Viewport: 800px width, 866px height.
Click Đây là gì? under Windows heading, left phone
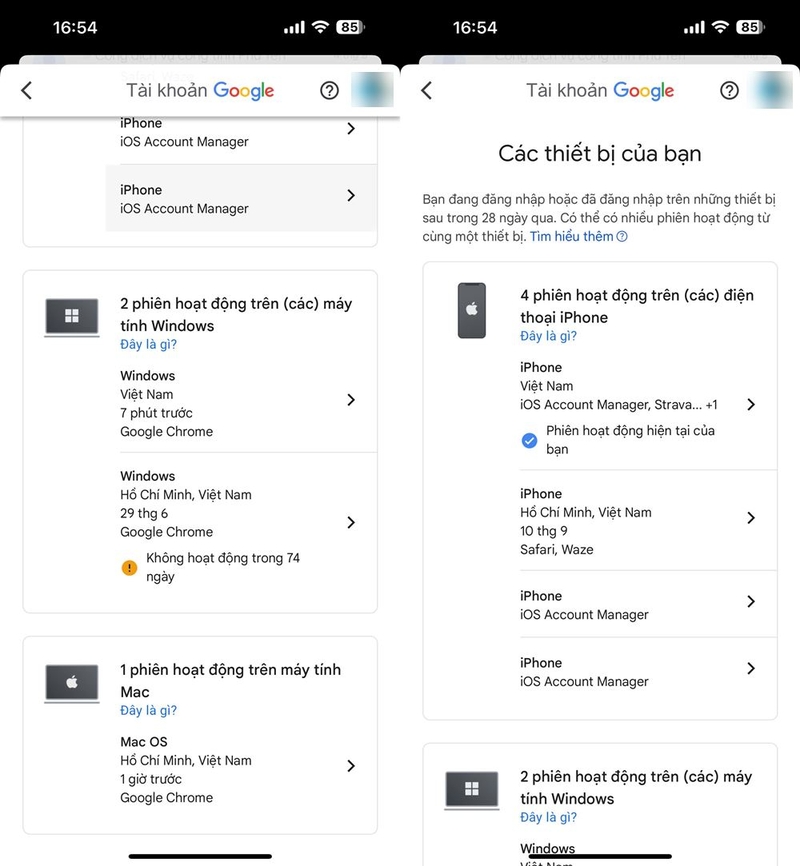click(x=149, y=344)
